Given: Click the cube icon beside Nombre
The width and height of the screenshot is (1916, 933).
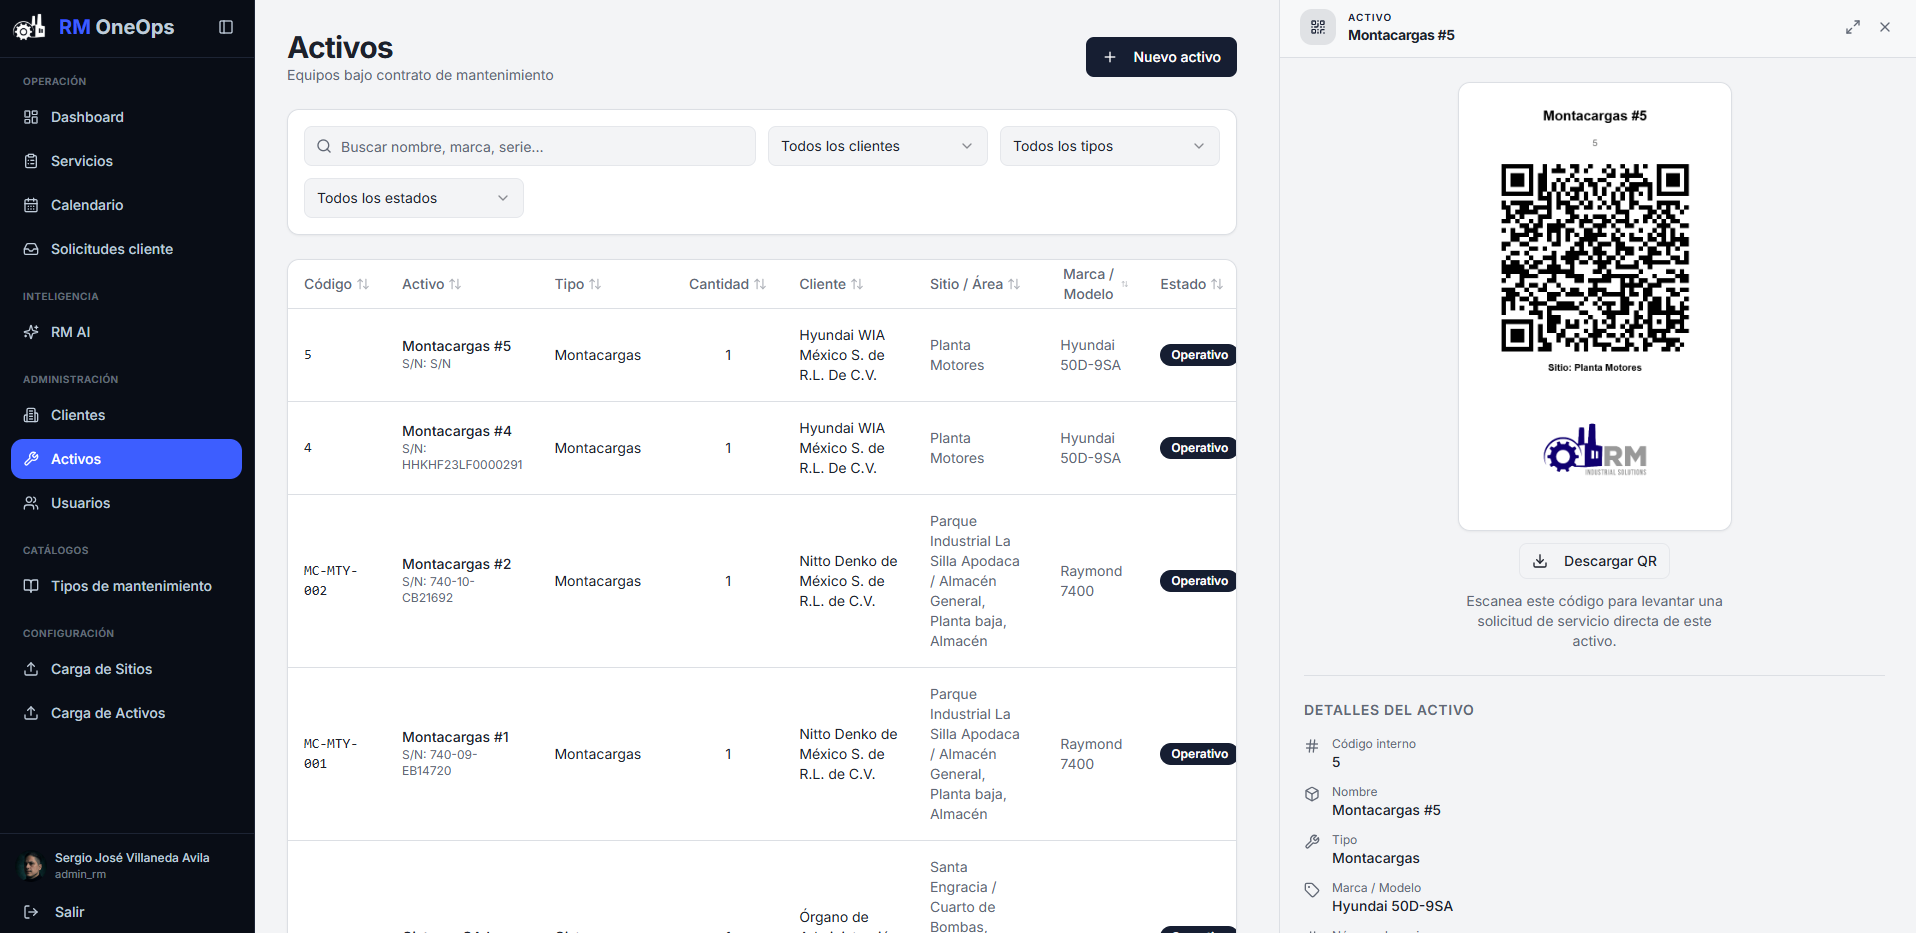Looking at the screenshot, I should [x=1312, y=794].
